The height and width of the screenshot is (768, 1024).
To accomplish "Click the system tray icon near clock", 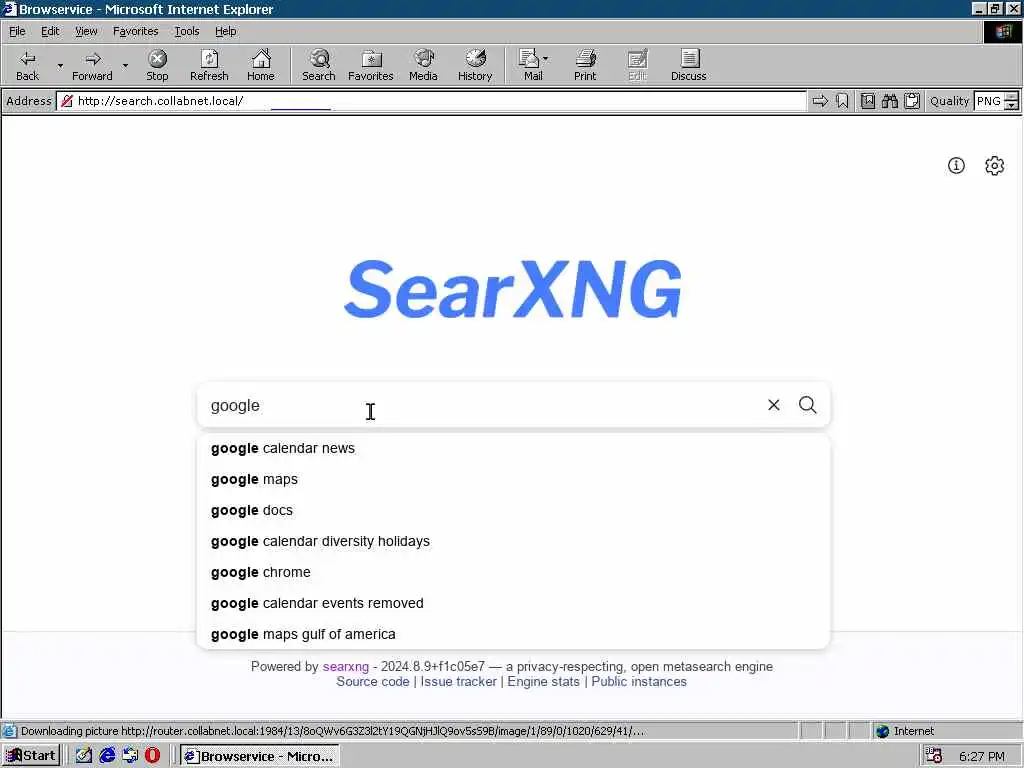I will click(x=934, y=756).
